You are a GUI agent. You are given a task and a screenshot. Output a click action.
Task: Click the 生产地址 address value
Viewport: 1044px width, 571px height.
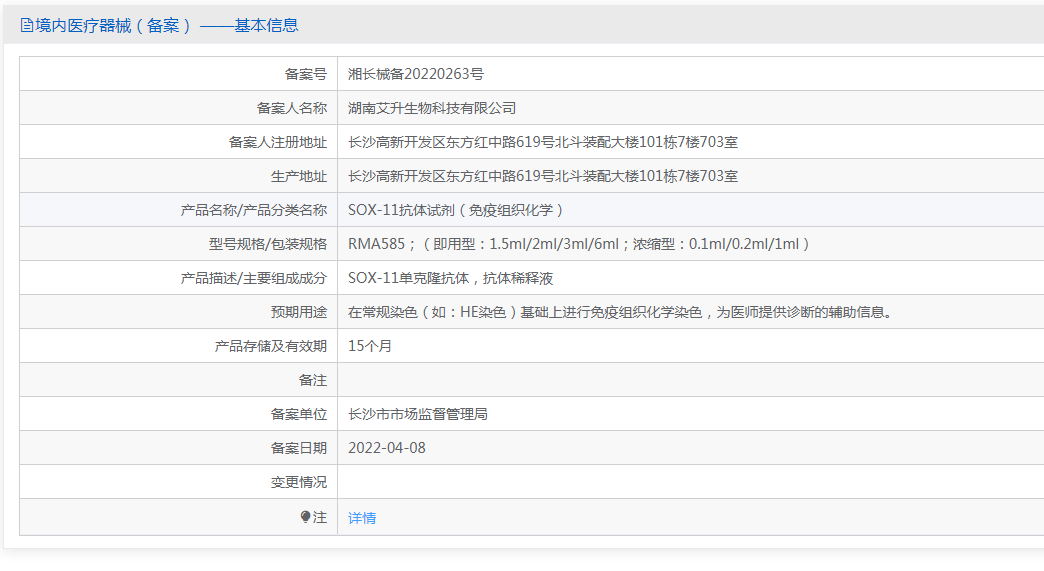pyautogui.click(x=543, y=176)
